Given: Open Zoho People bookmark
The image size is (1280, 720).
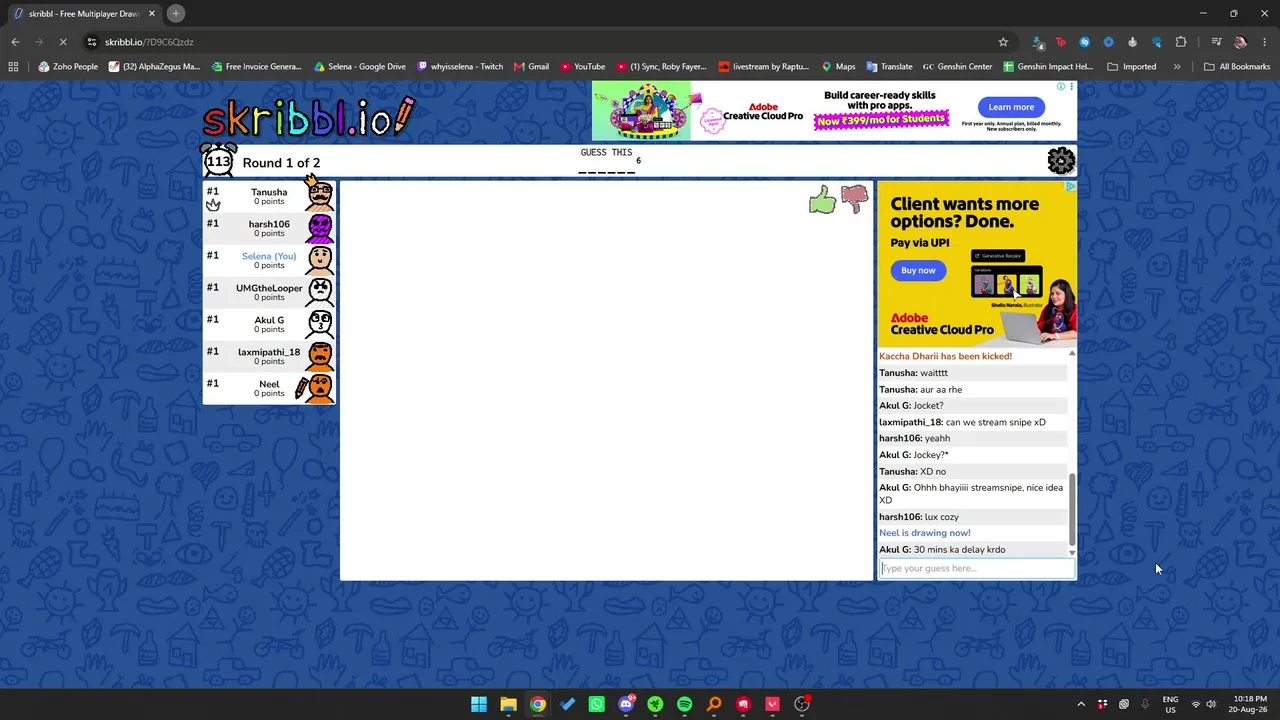Looking at the screenshot, I should pos(68,67).
